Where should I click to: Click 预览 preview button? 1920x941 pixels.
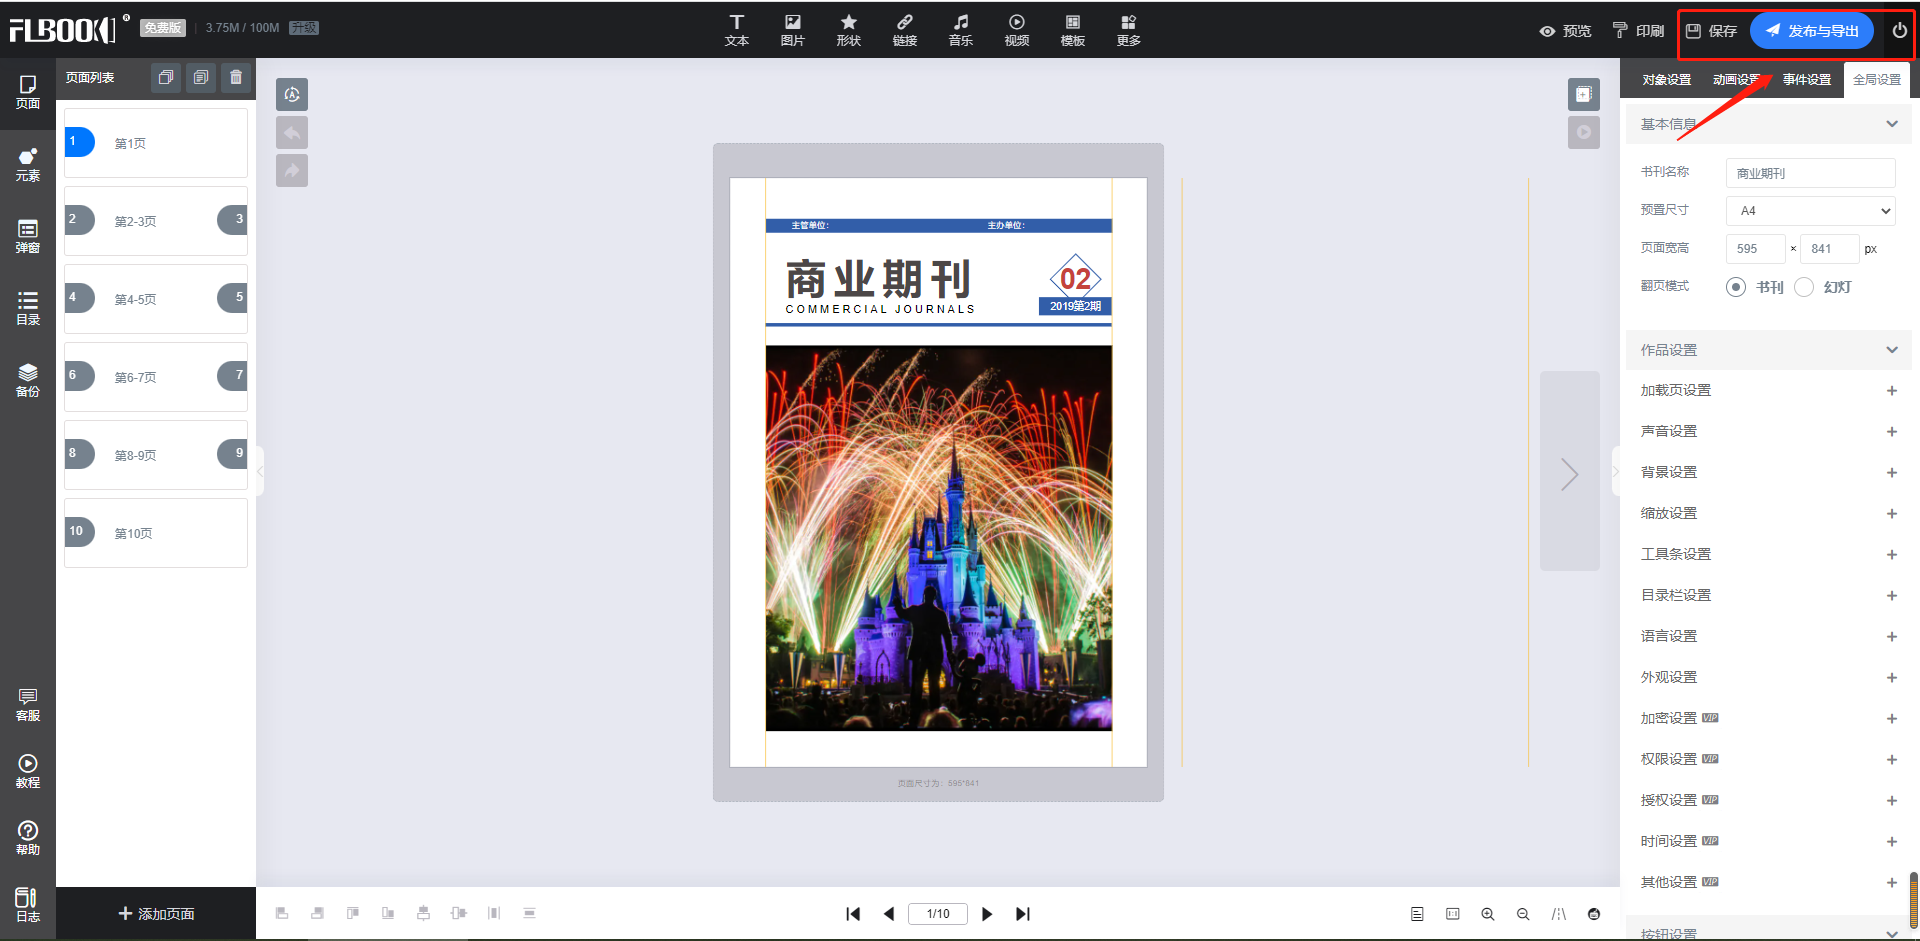click(1565, 31)
